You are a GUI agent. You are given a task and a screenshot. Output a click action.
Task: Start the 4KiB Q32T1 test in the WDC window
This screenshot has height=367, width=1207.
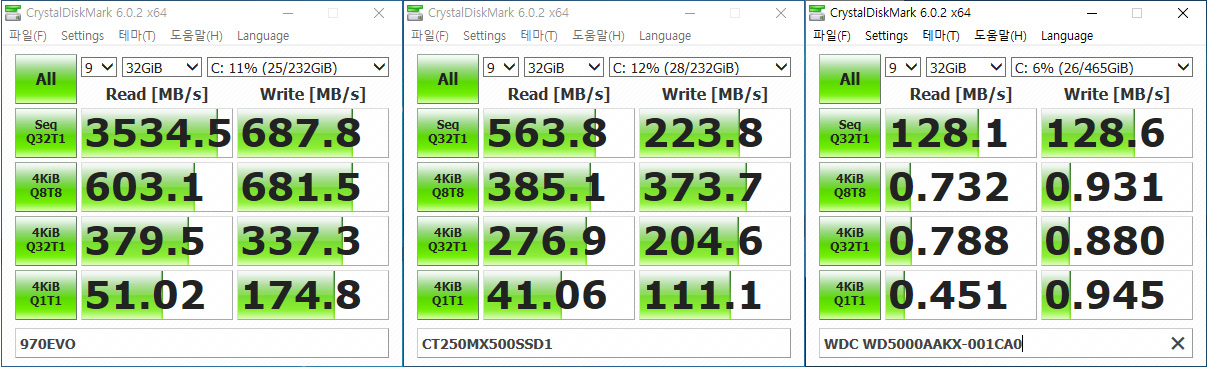pos(850,240)
